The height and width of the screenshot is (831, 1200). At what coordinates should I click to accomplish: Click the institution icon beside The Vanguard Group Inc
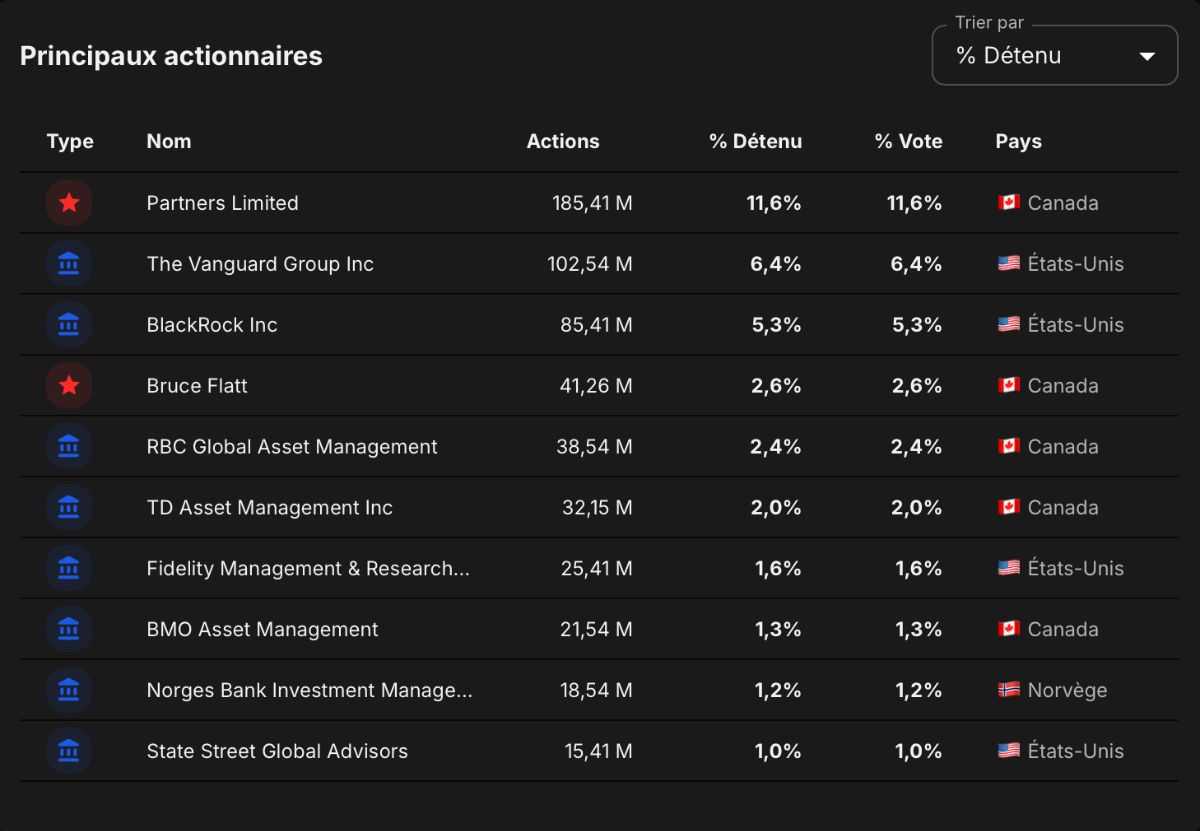pos(69,264)
